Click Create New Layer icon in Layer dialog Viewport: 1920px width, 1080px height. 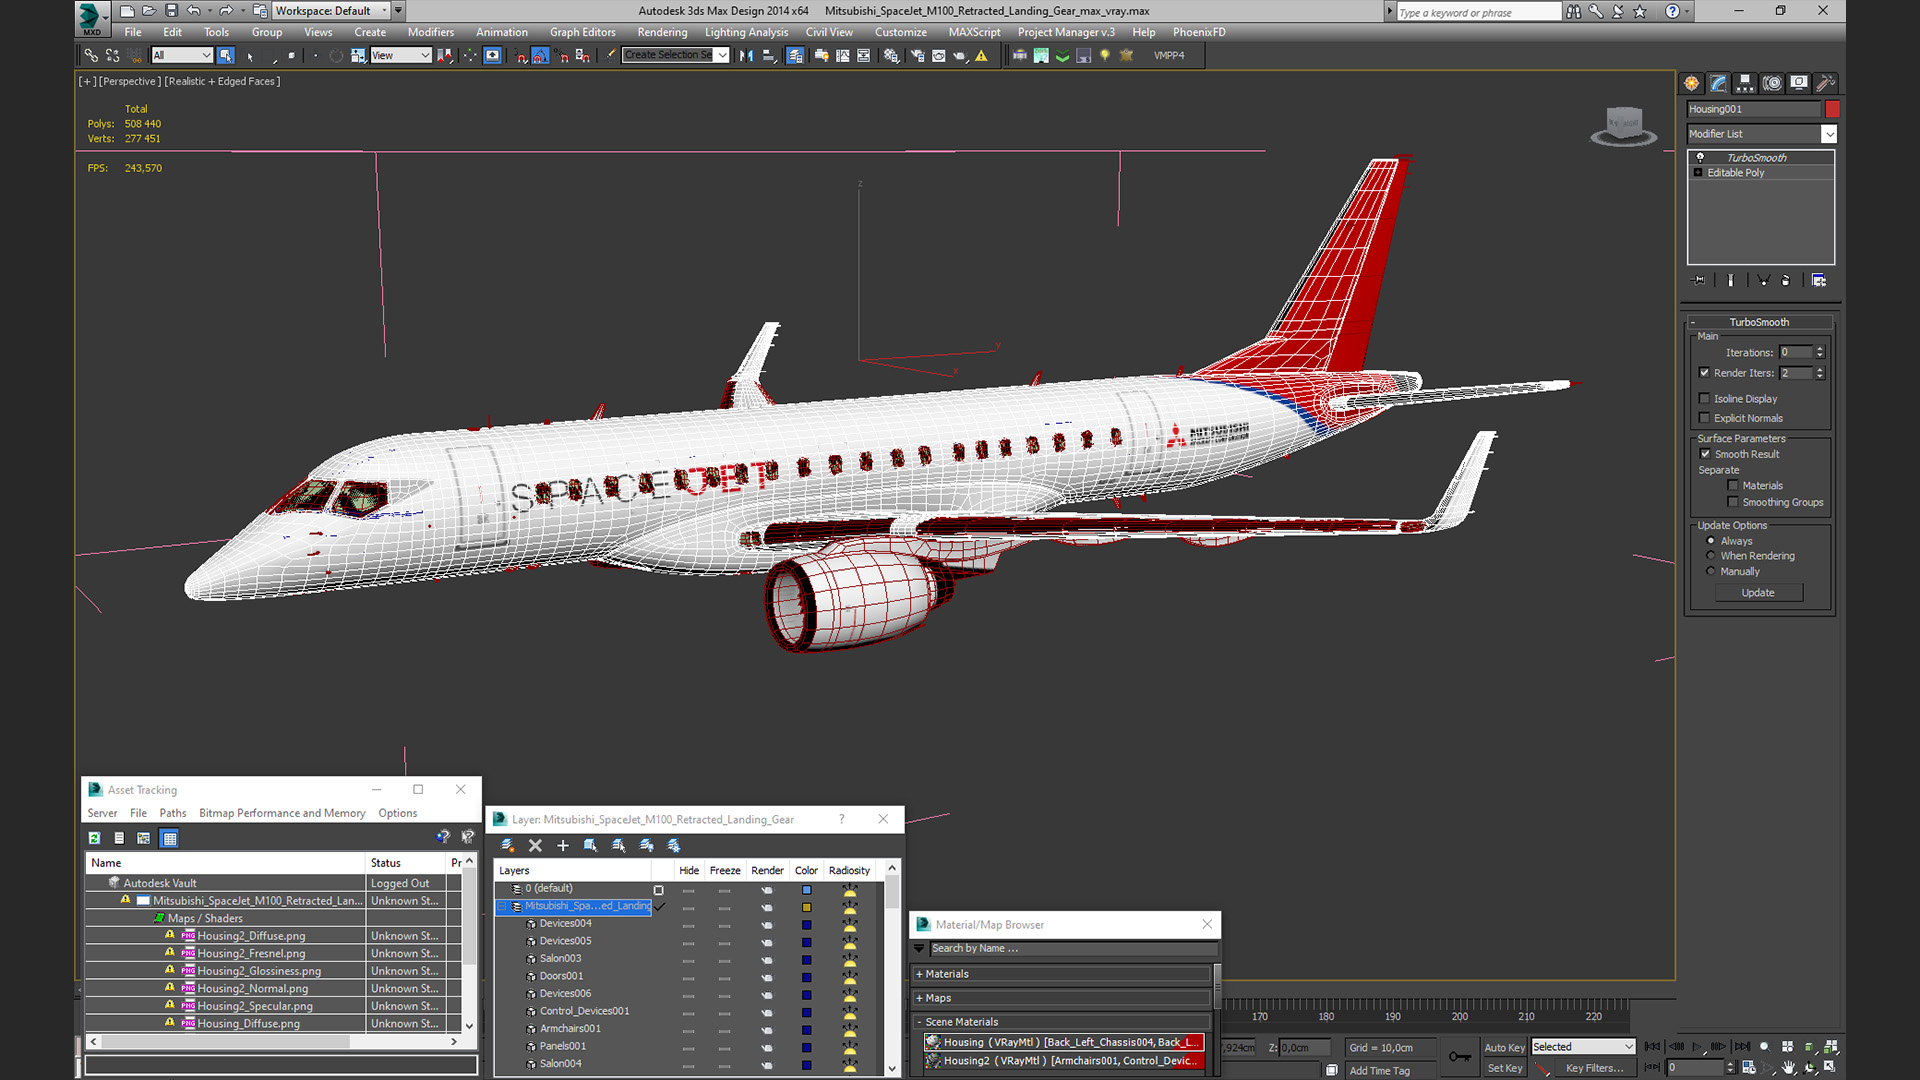tap(508, 846)
